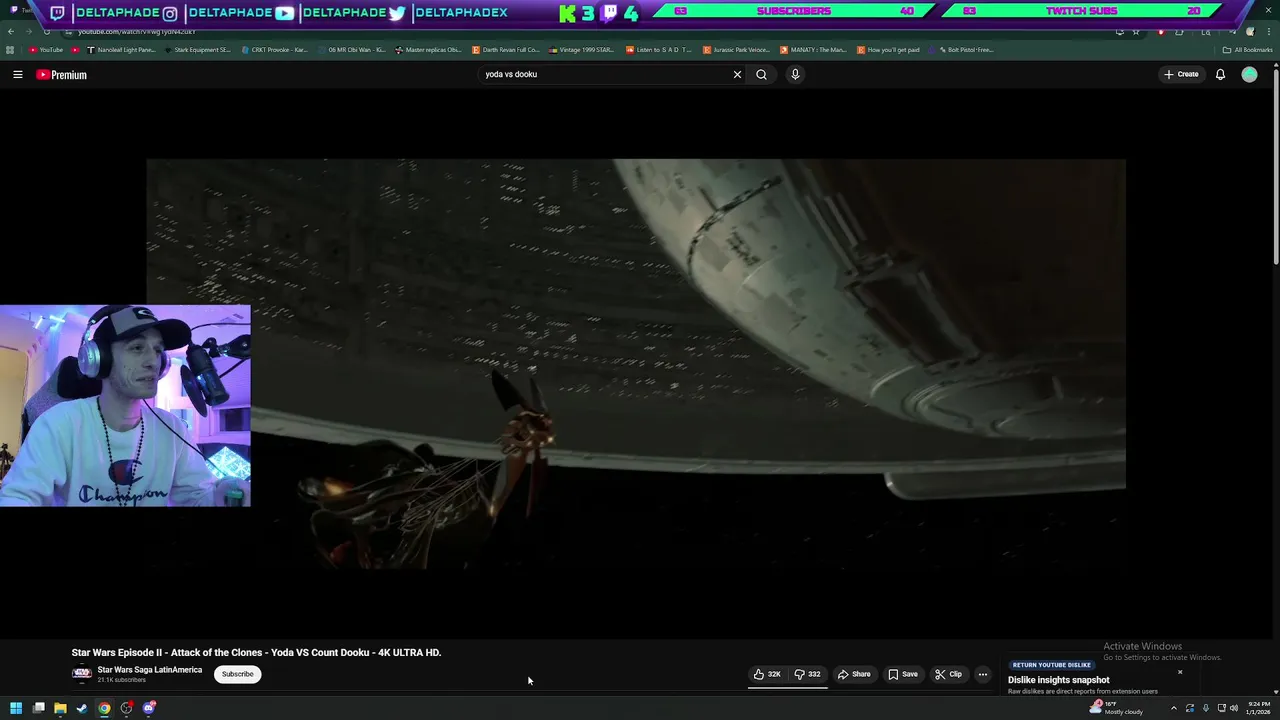
Task: Click the streamer webcam overlay
Action: click(x=125, y=406)
